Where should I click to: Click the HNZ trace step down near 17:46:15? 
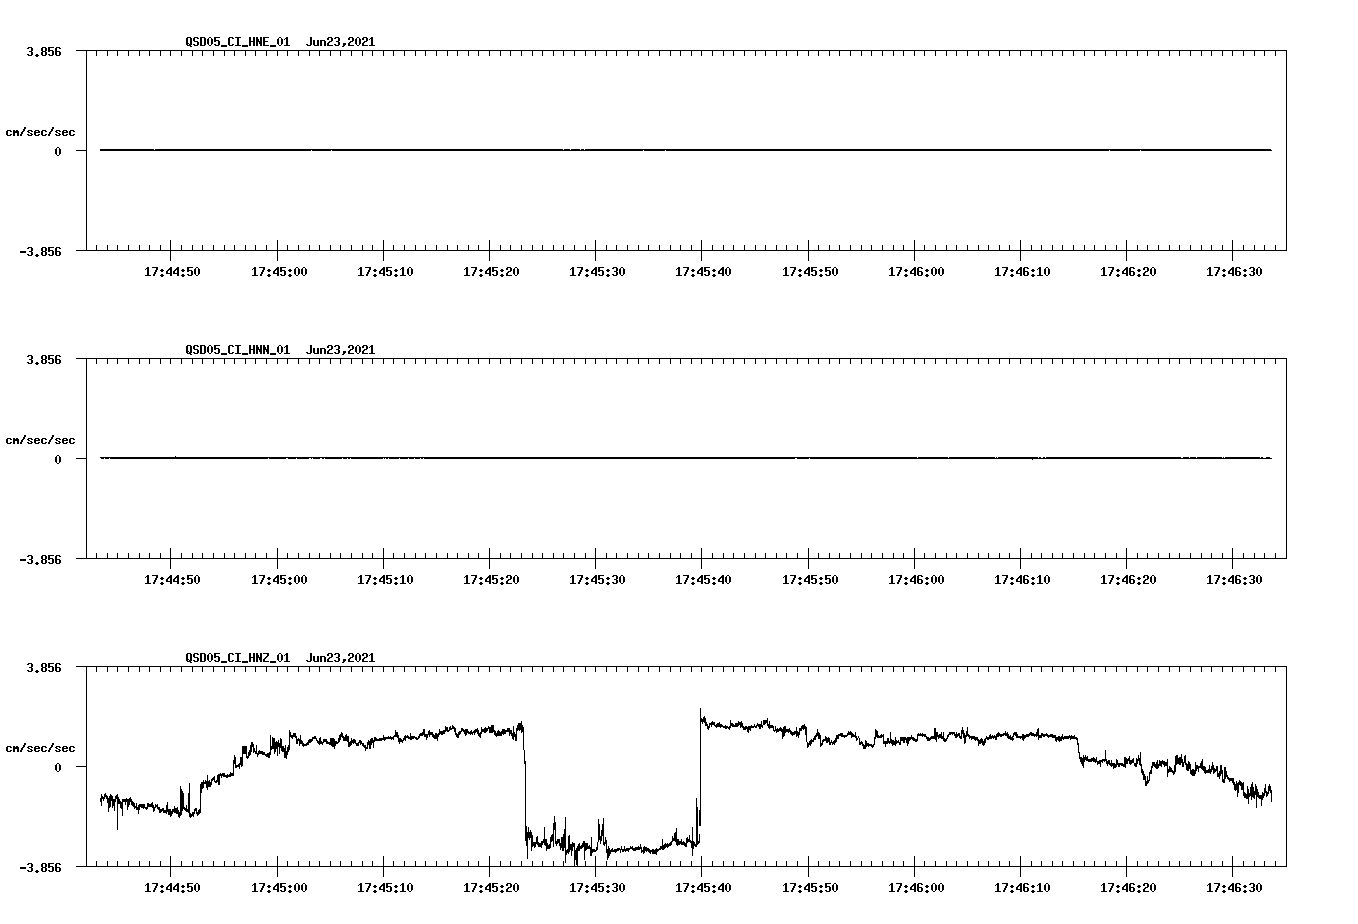1079,750
